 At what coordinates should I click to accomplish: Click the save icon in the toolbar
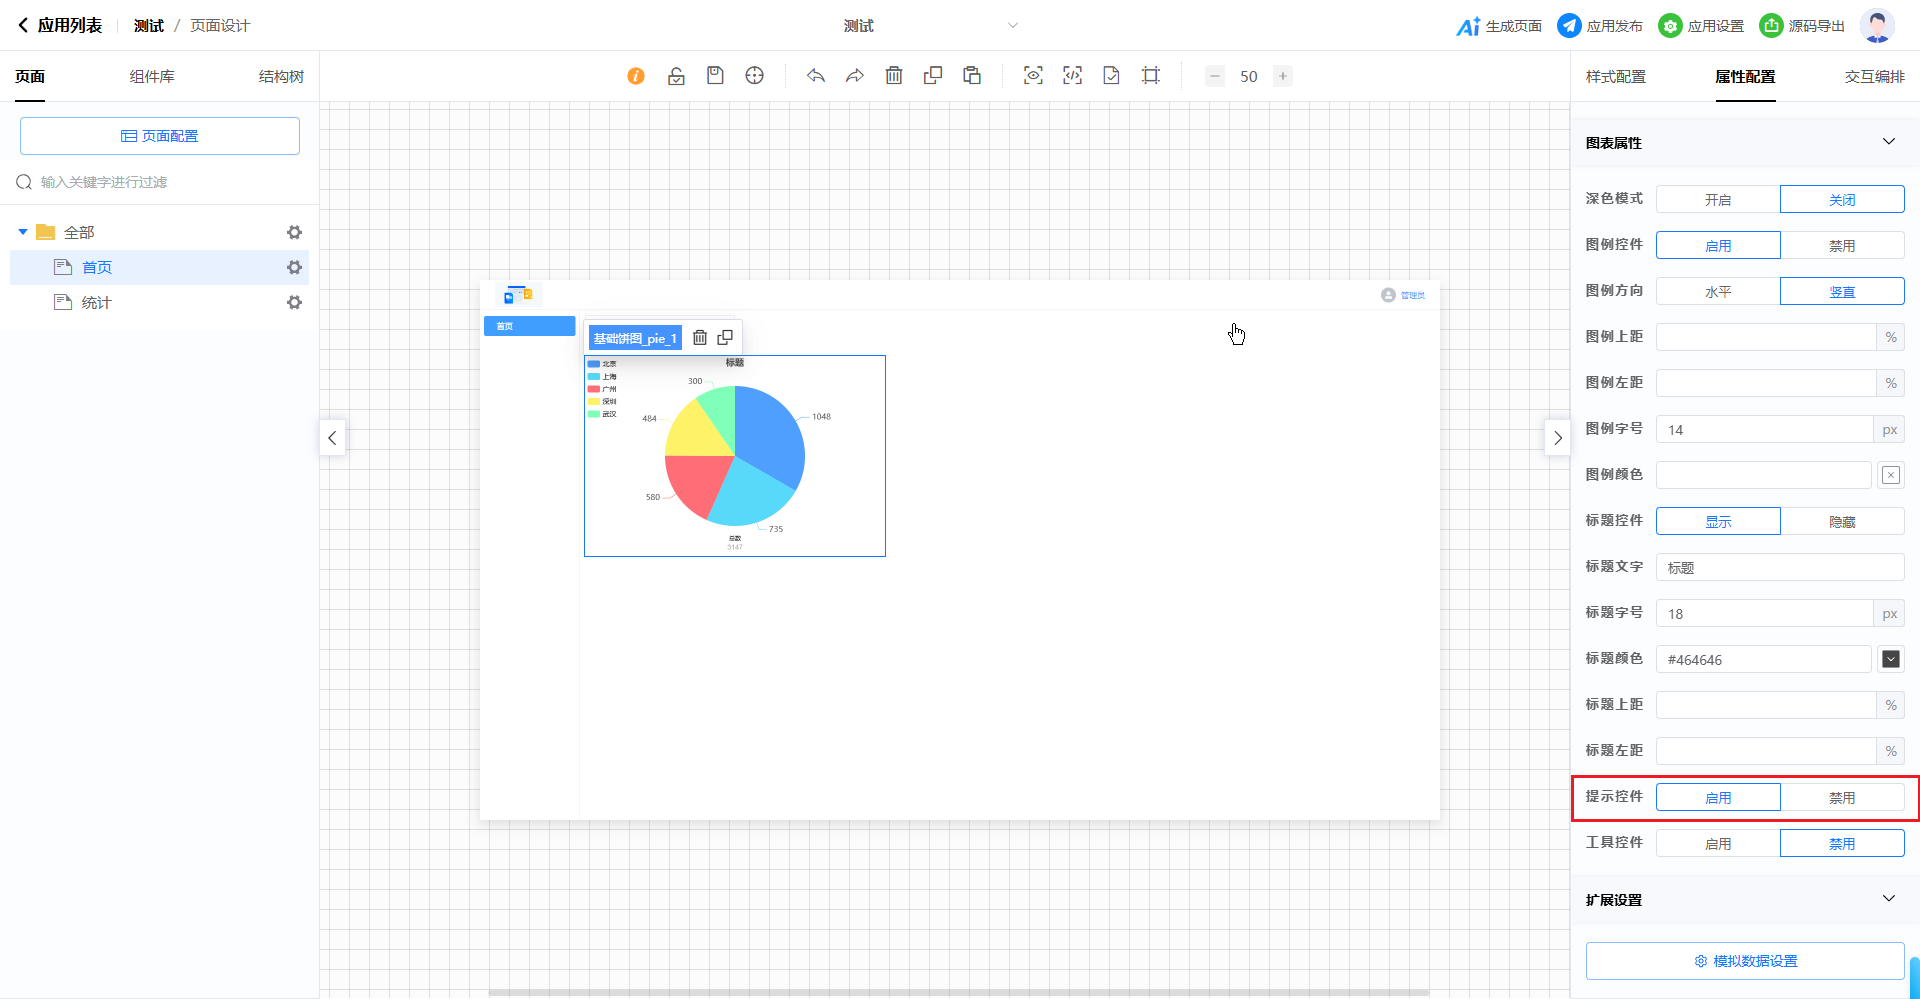(x=715, y=76)
